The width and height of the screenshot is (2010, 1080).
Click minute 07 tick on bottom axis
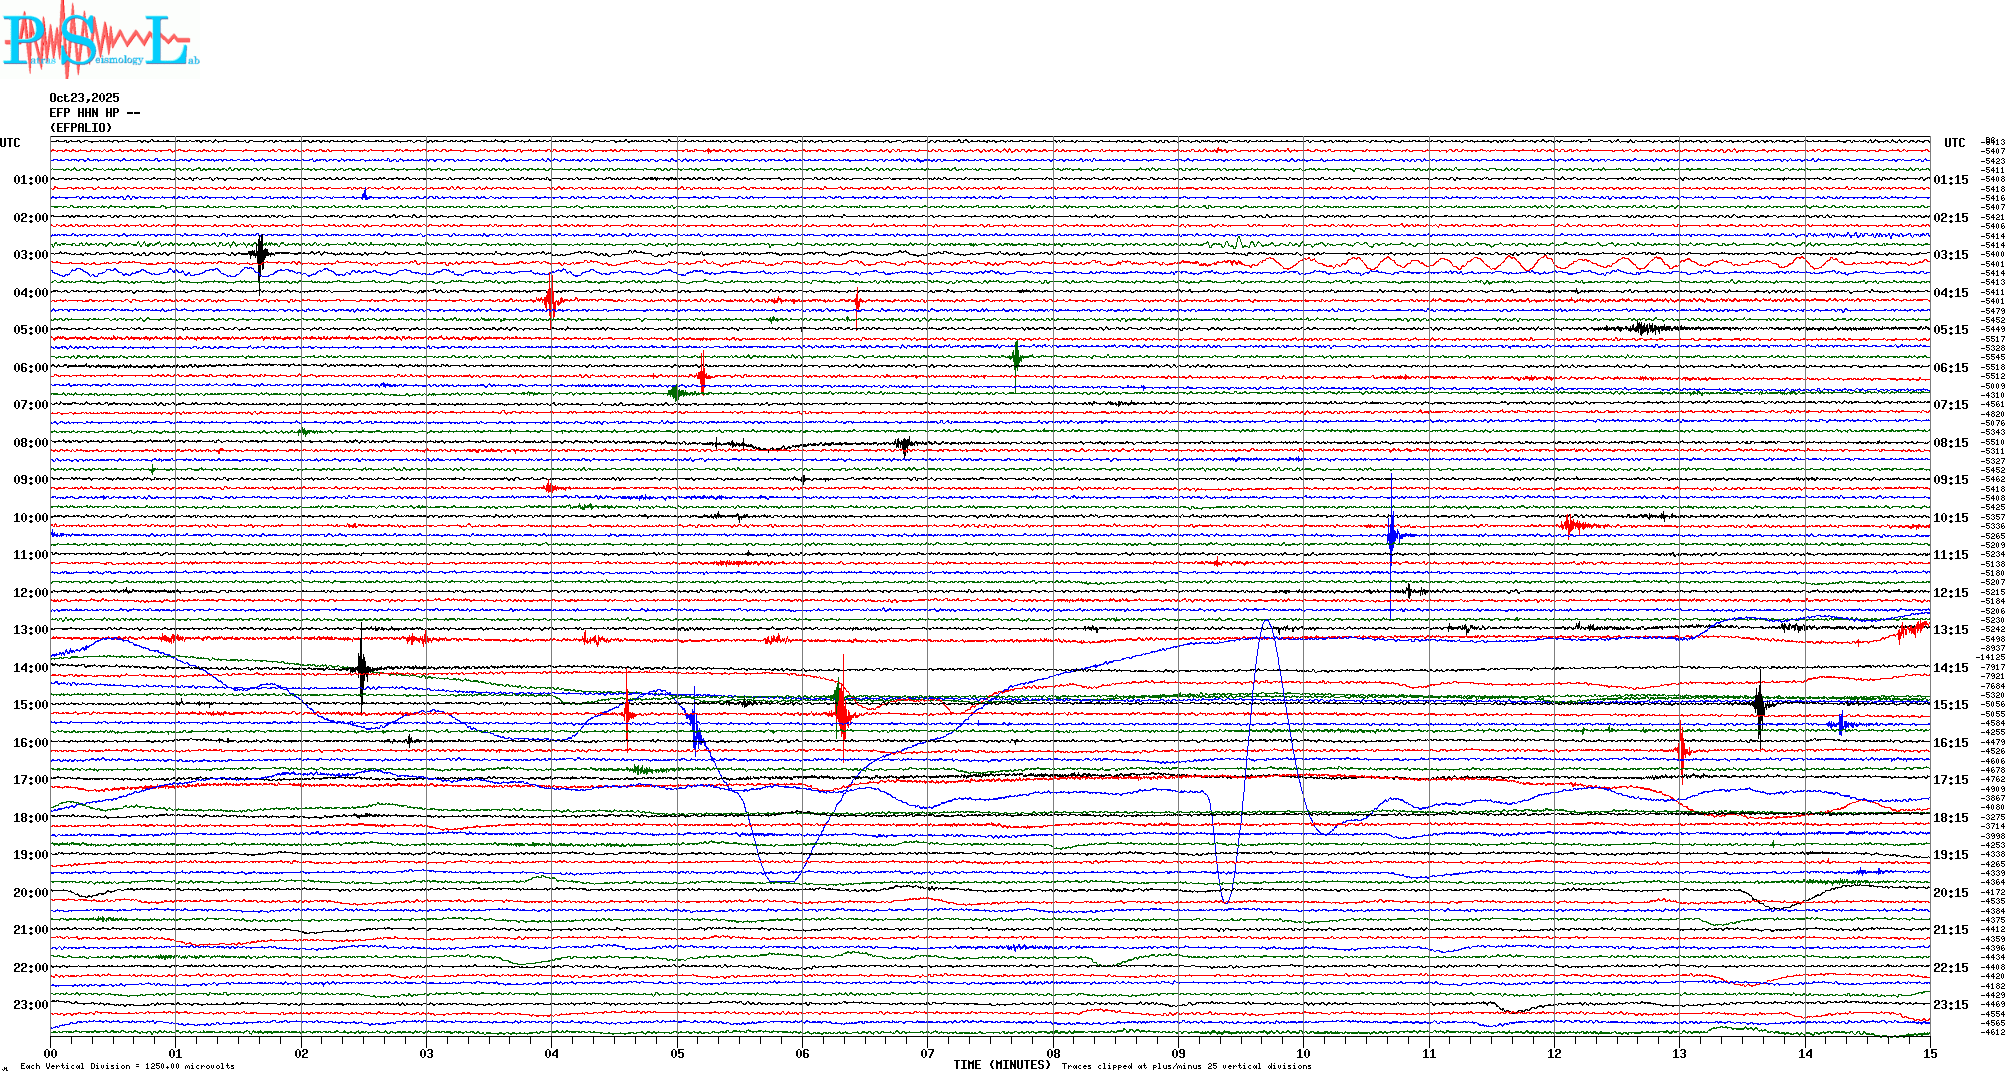(x=927, y=1053)
